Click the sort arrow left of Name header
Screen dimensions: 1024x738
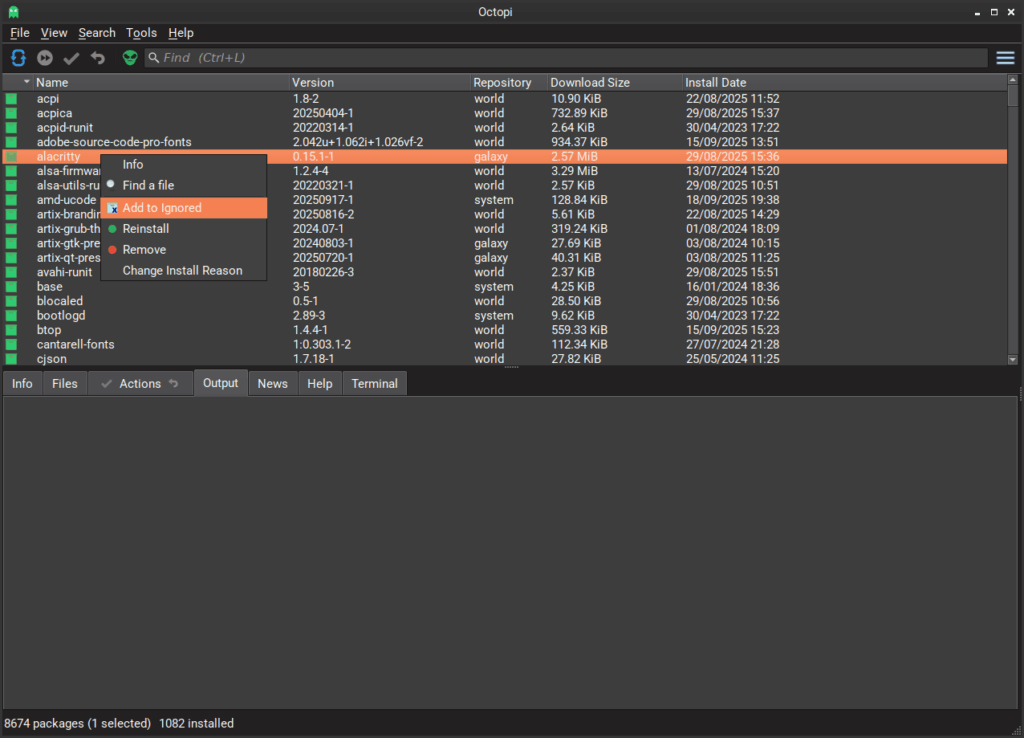27,82
